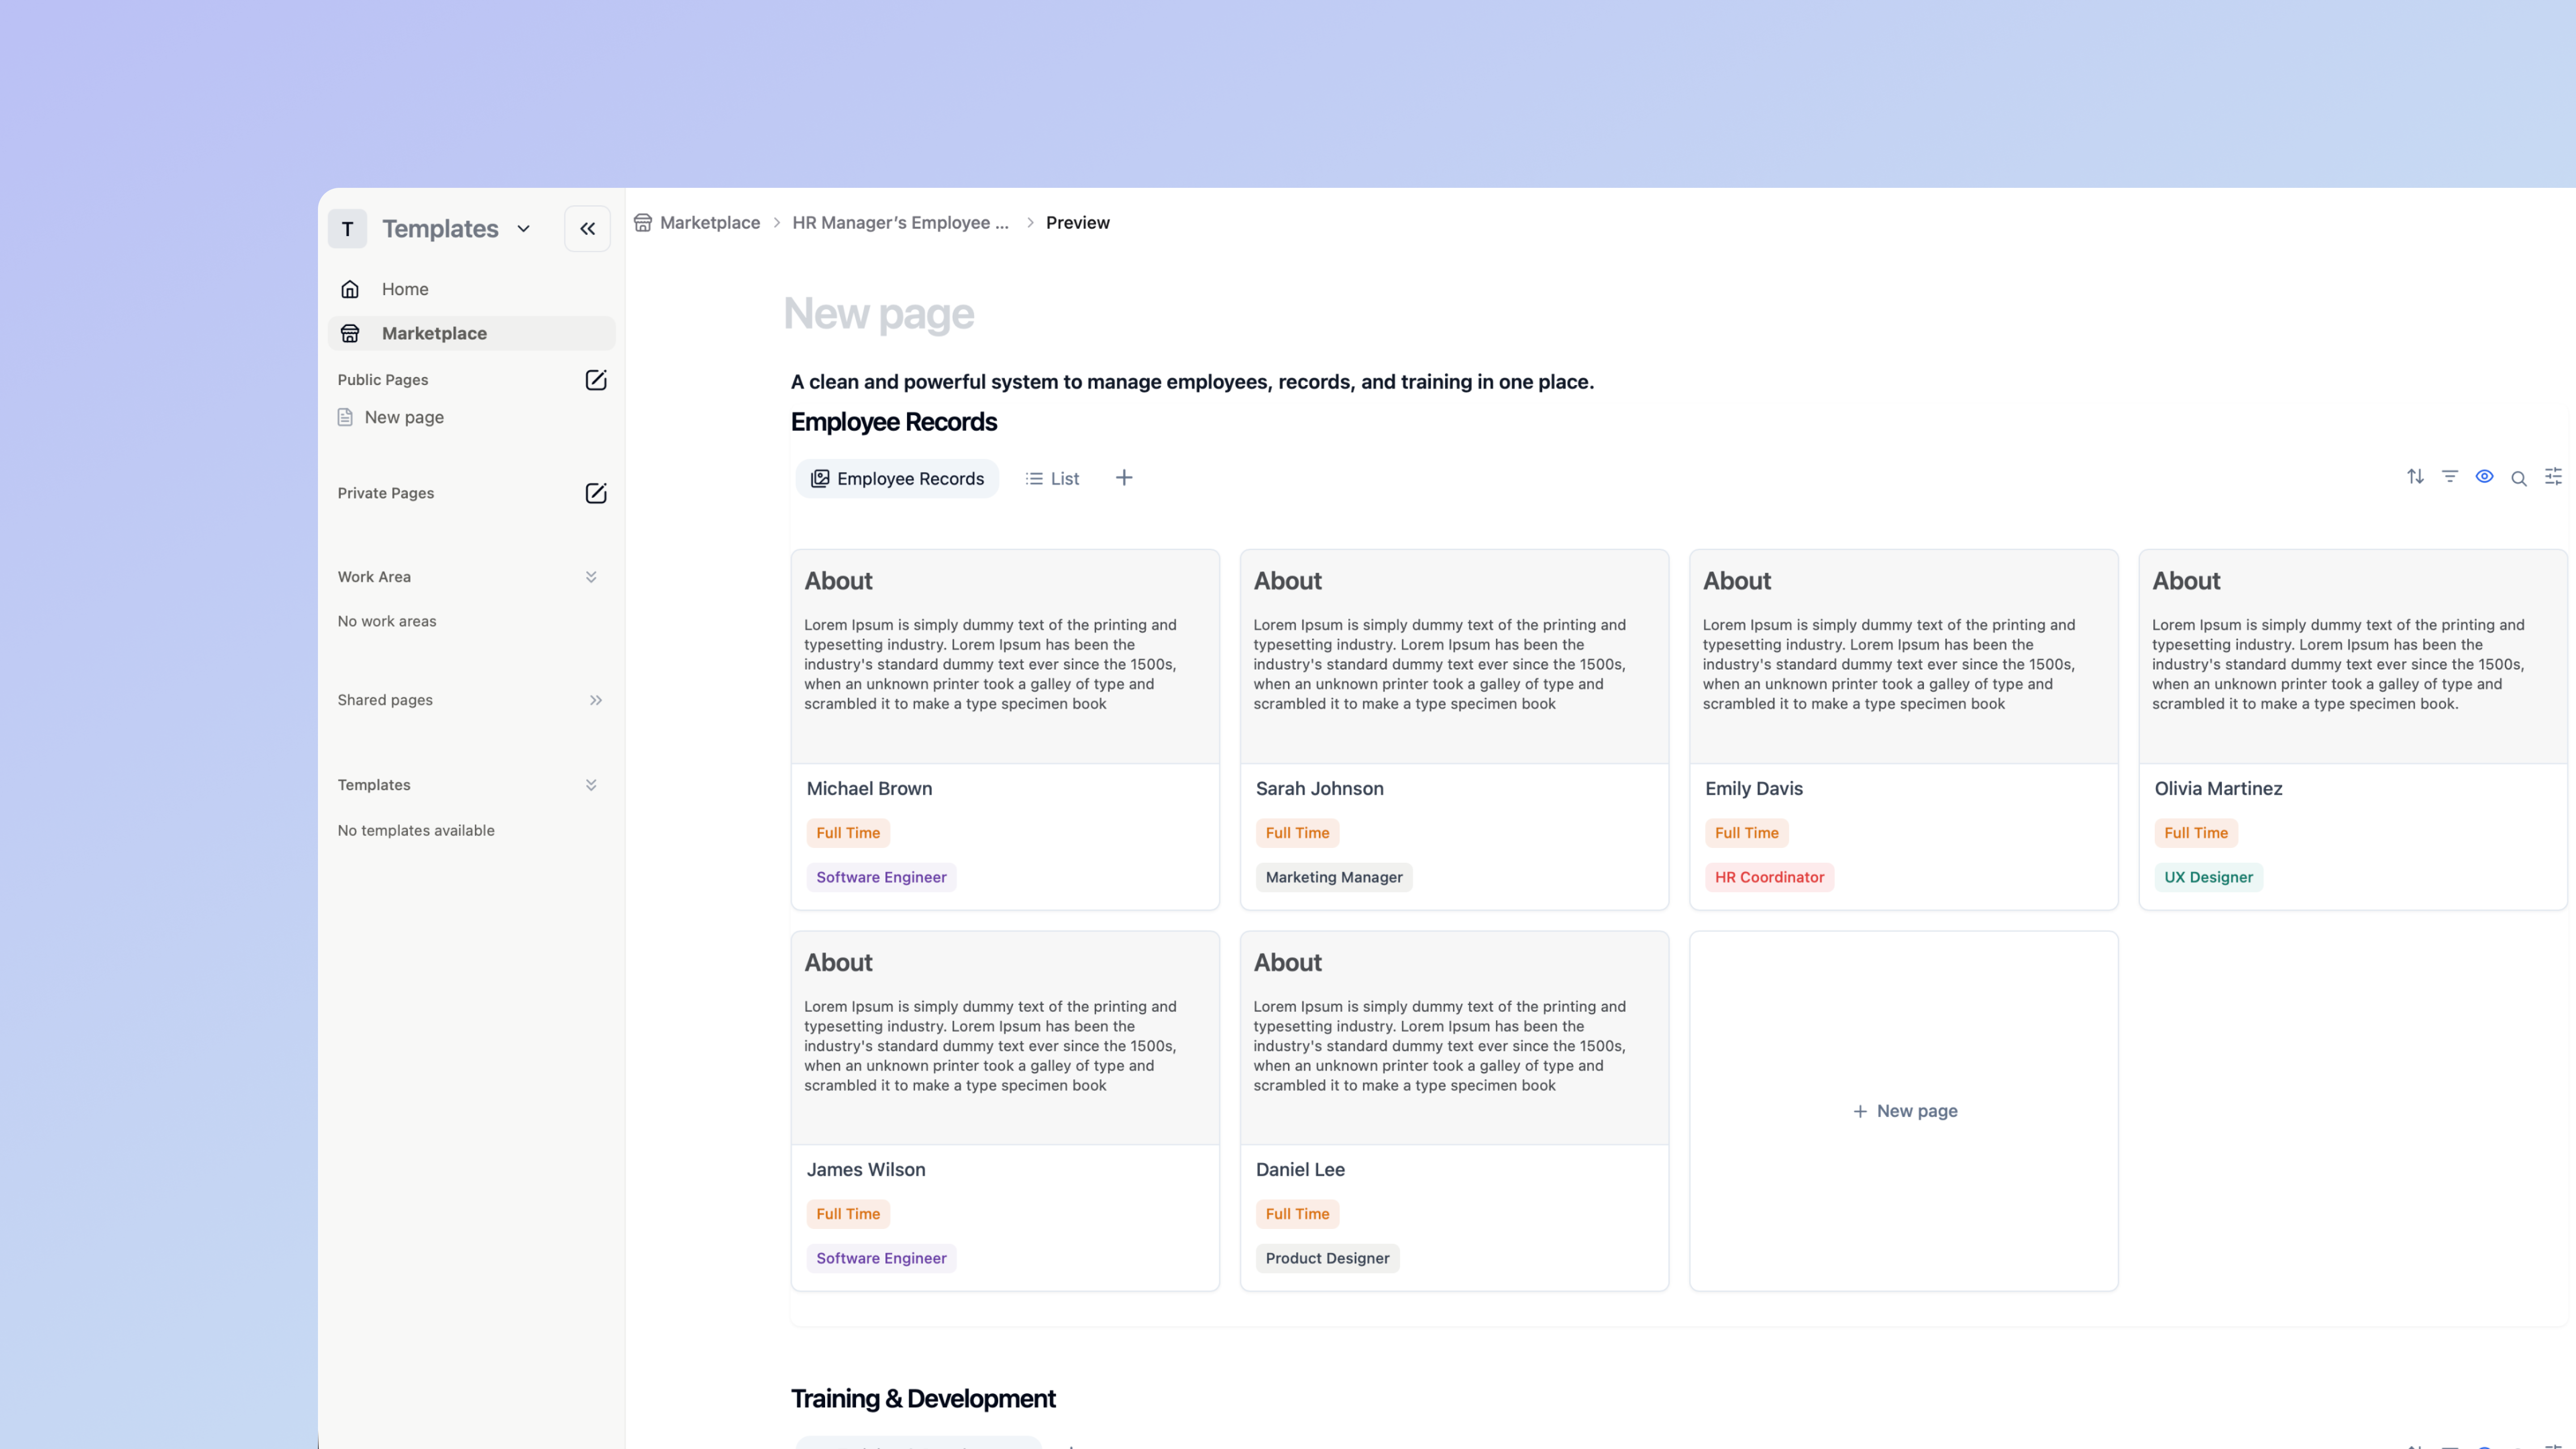The width and height of the screenshot is (2576, 1449).
Task: Open the filter icon in toolbar
Action: tap(2450, 477)
